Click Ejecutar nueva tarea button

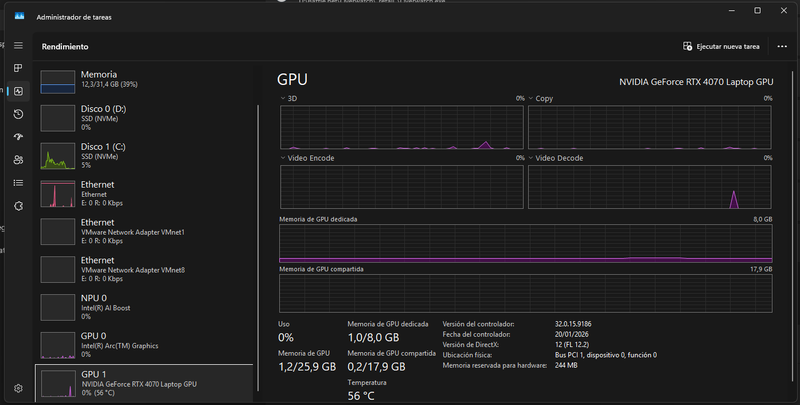[721, 46]
